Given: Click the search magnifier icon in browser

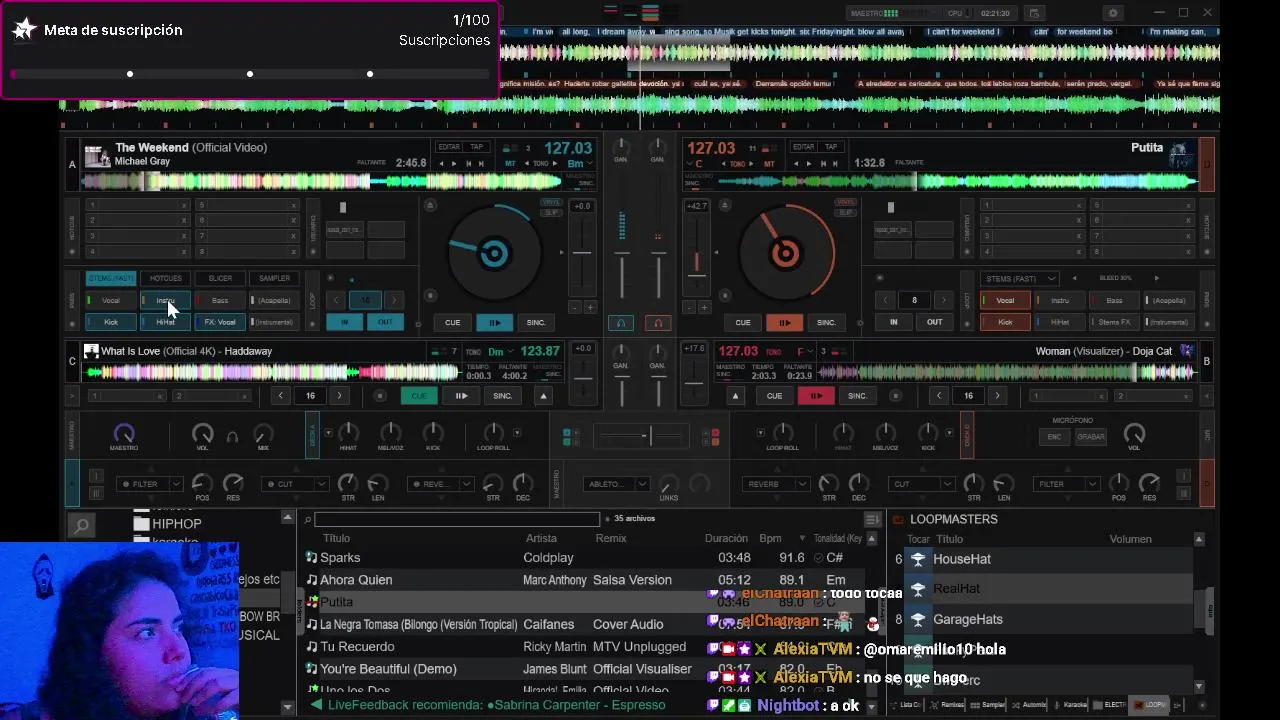Looking at the screenshot, I should click(x=81, y=524).
